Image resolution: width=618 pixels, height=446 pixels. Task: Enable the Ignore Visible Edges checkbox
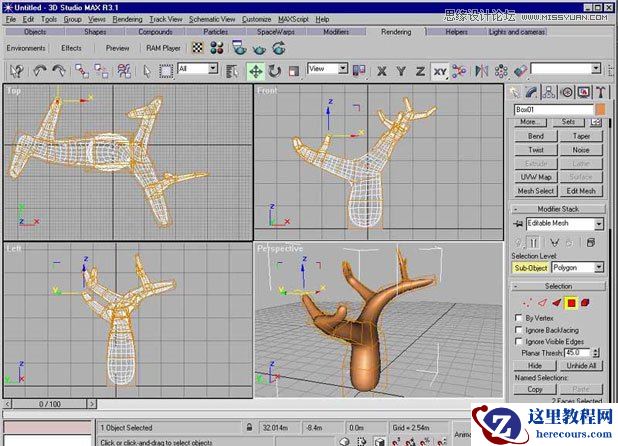tap(519, 341)
